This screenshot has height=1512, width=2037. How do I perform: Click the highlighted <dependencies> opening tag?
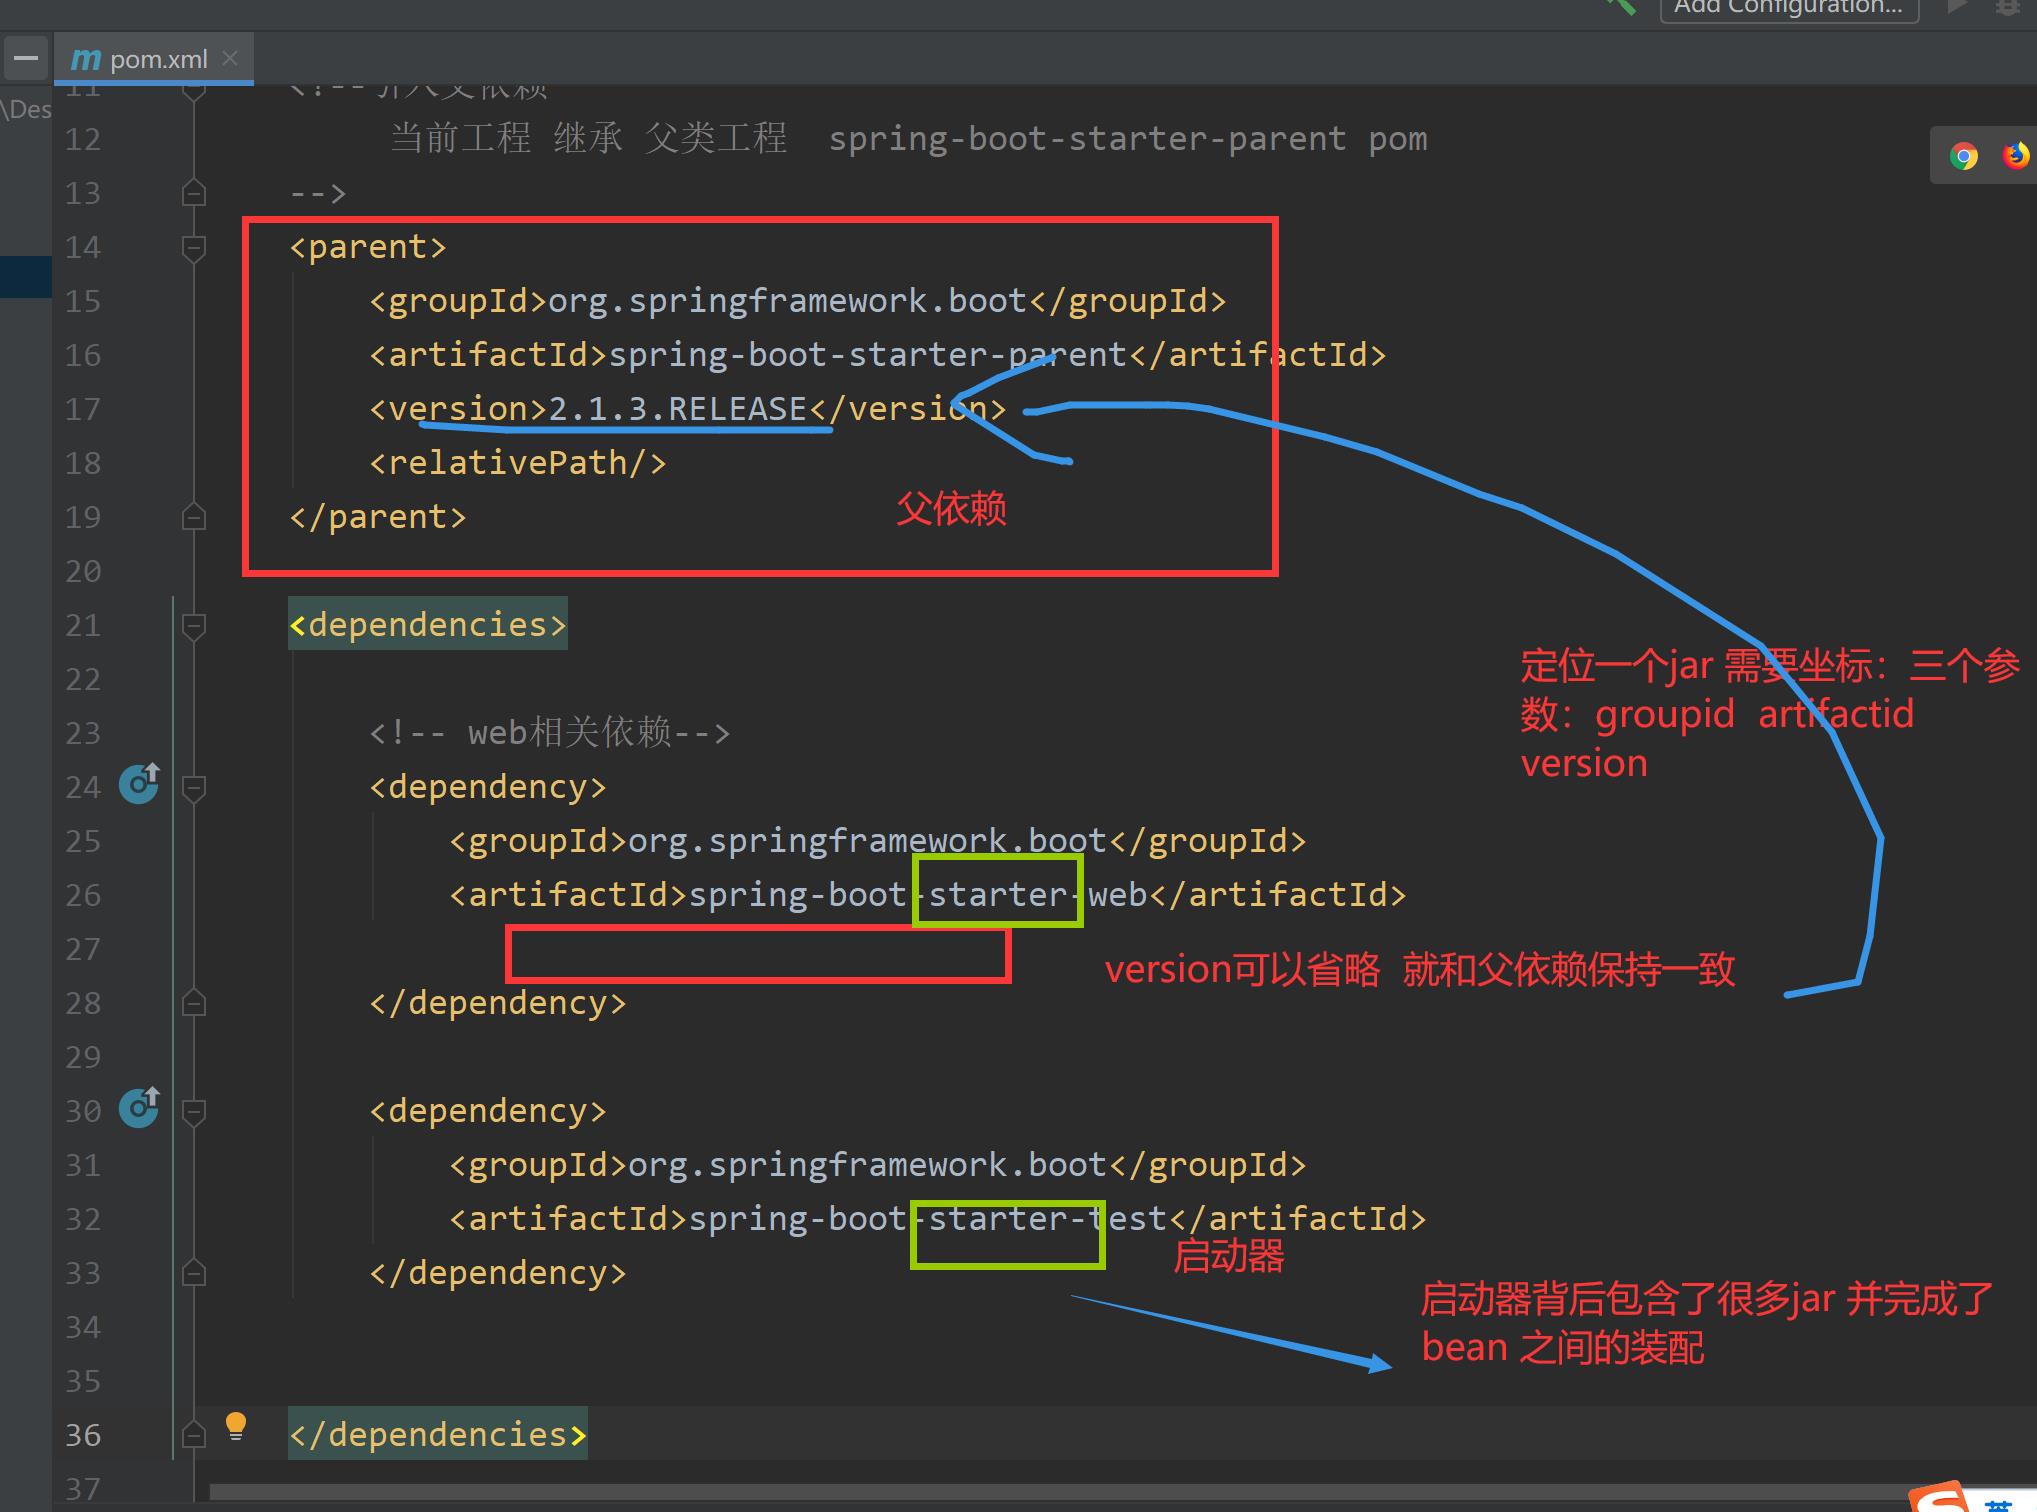428,625
